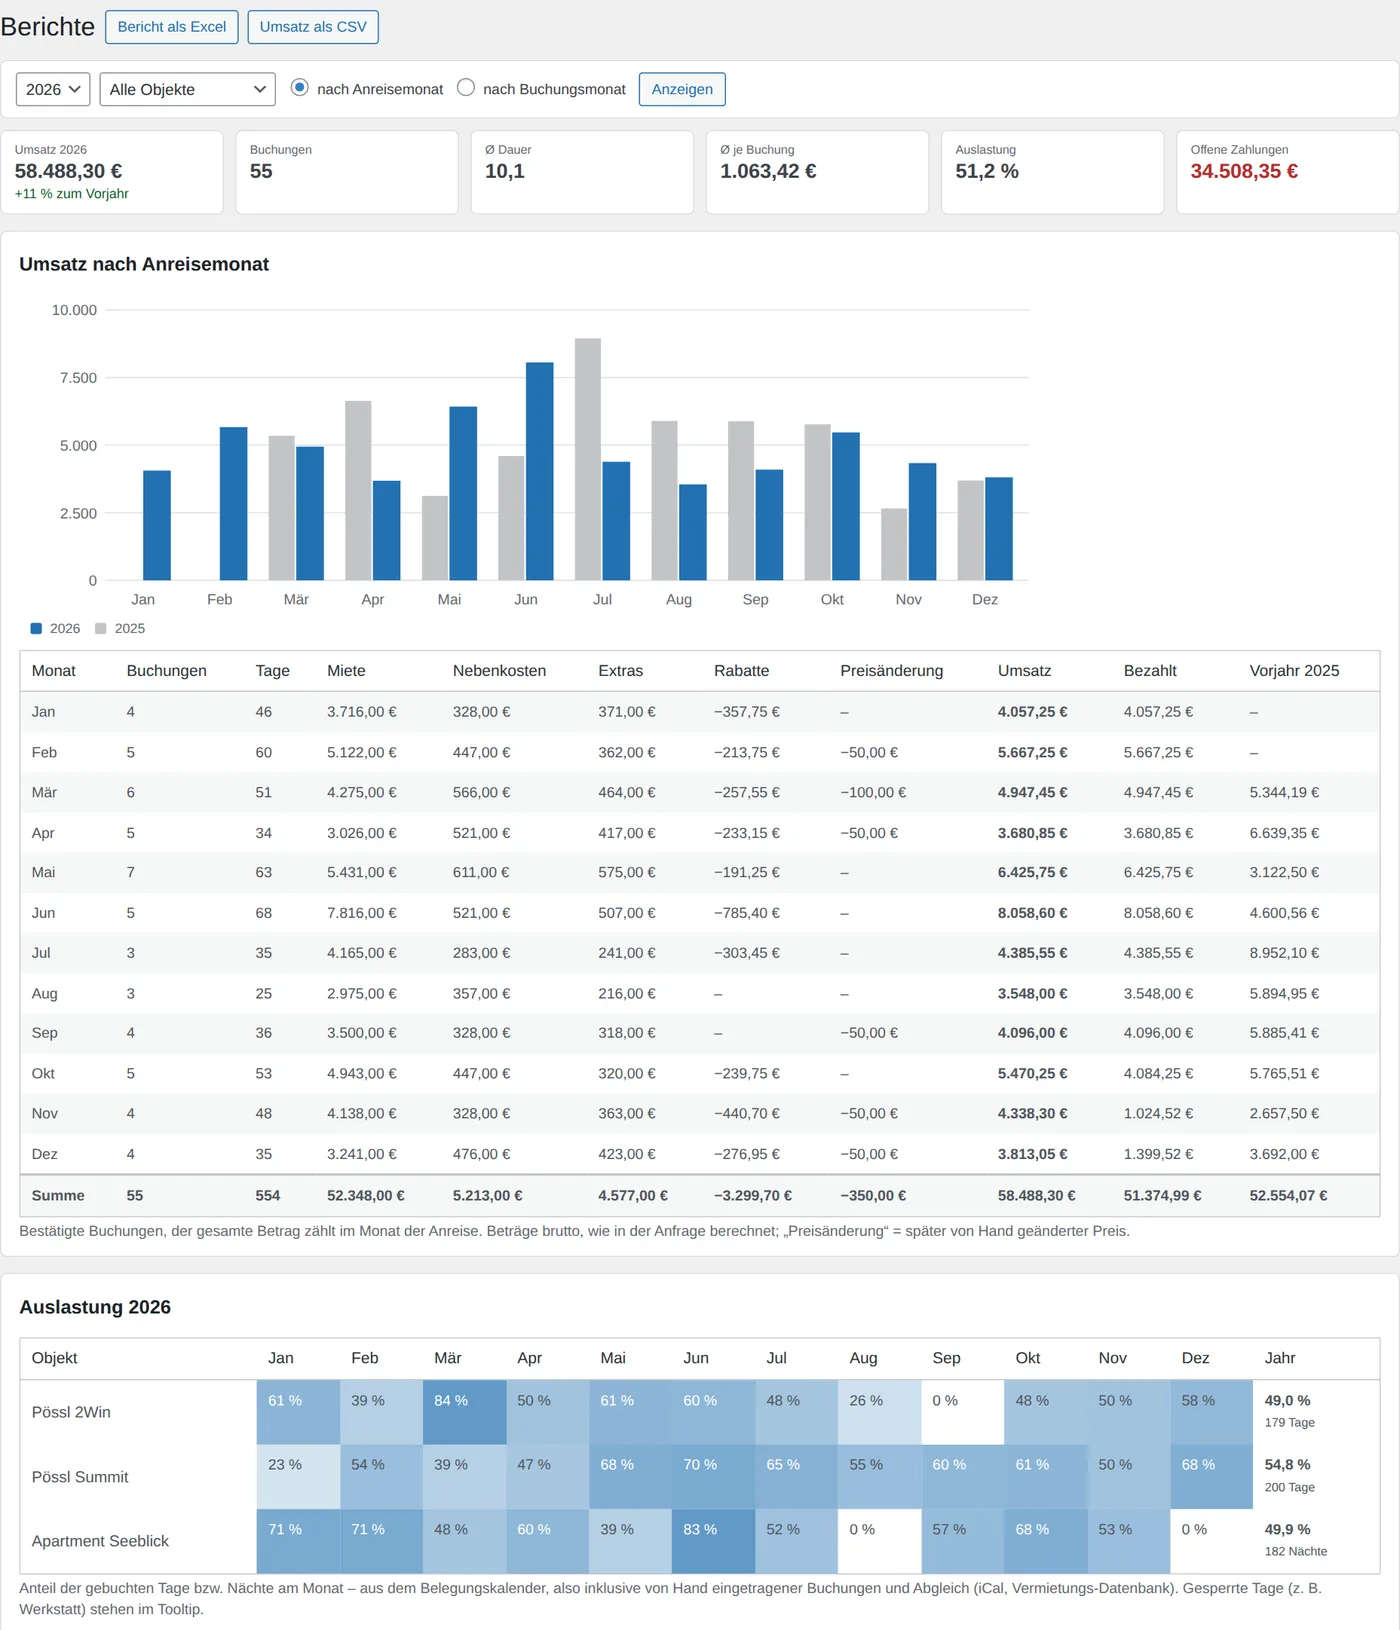The width and height of the screenshot is (1400, 1630).
Task: Click the Jun Umsatz cell 8.058,60 €
Action: (1032, 913)
